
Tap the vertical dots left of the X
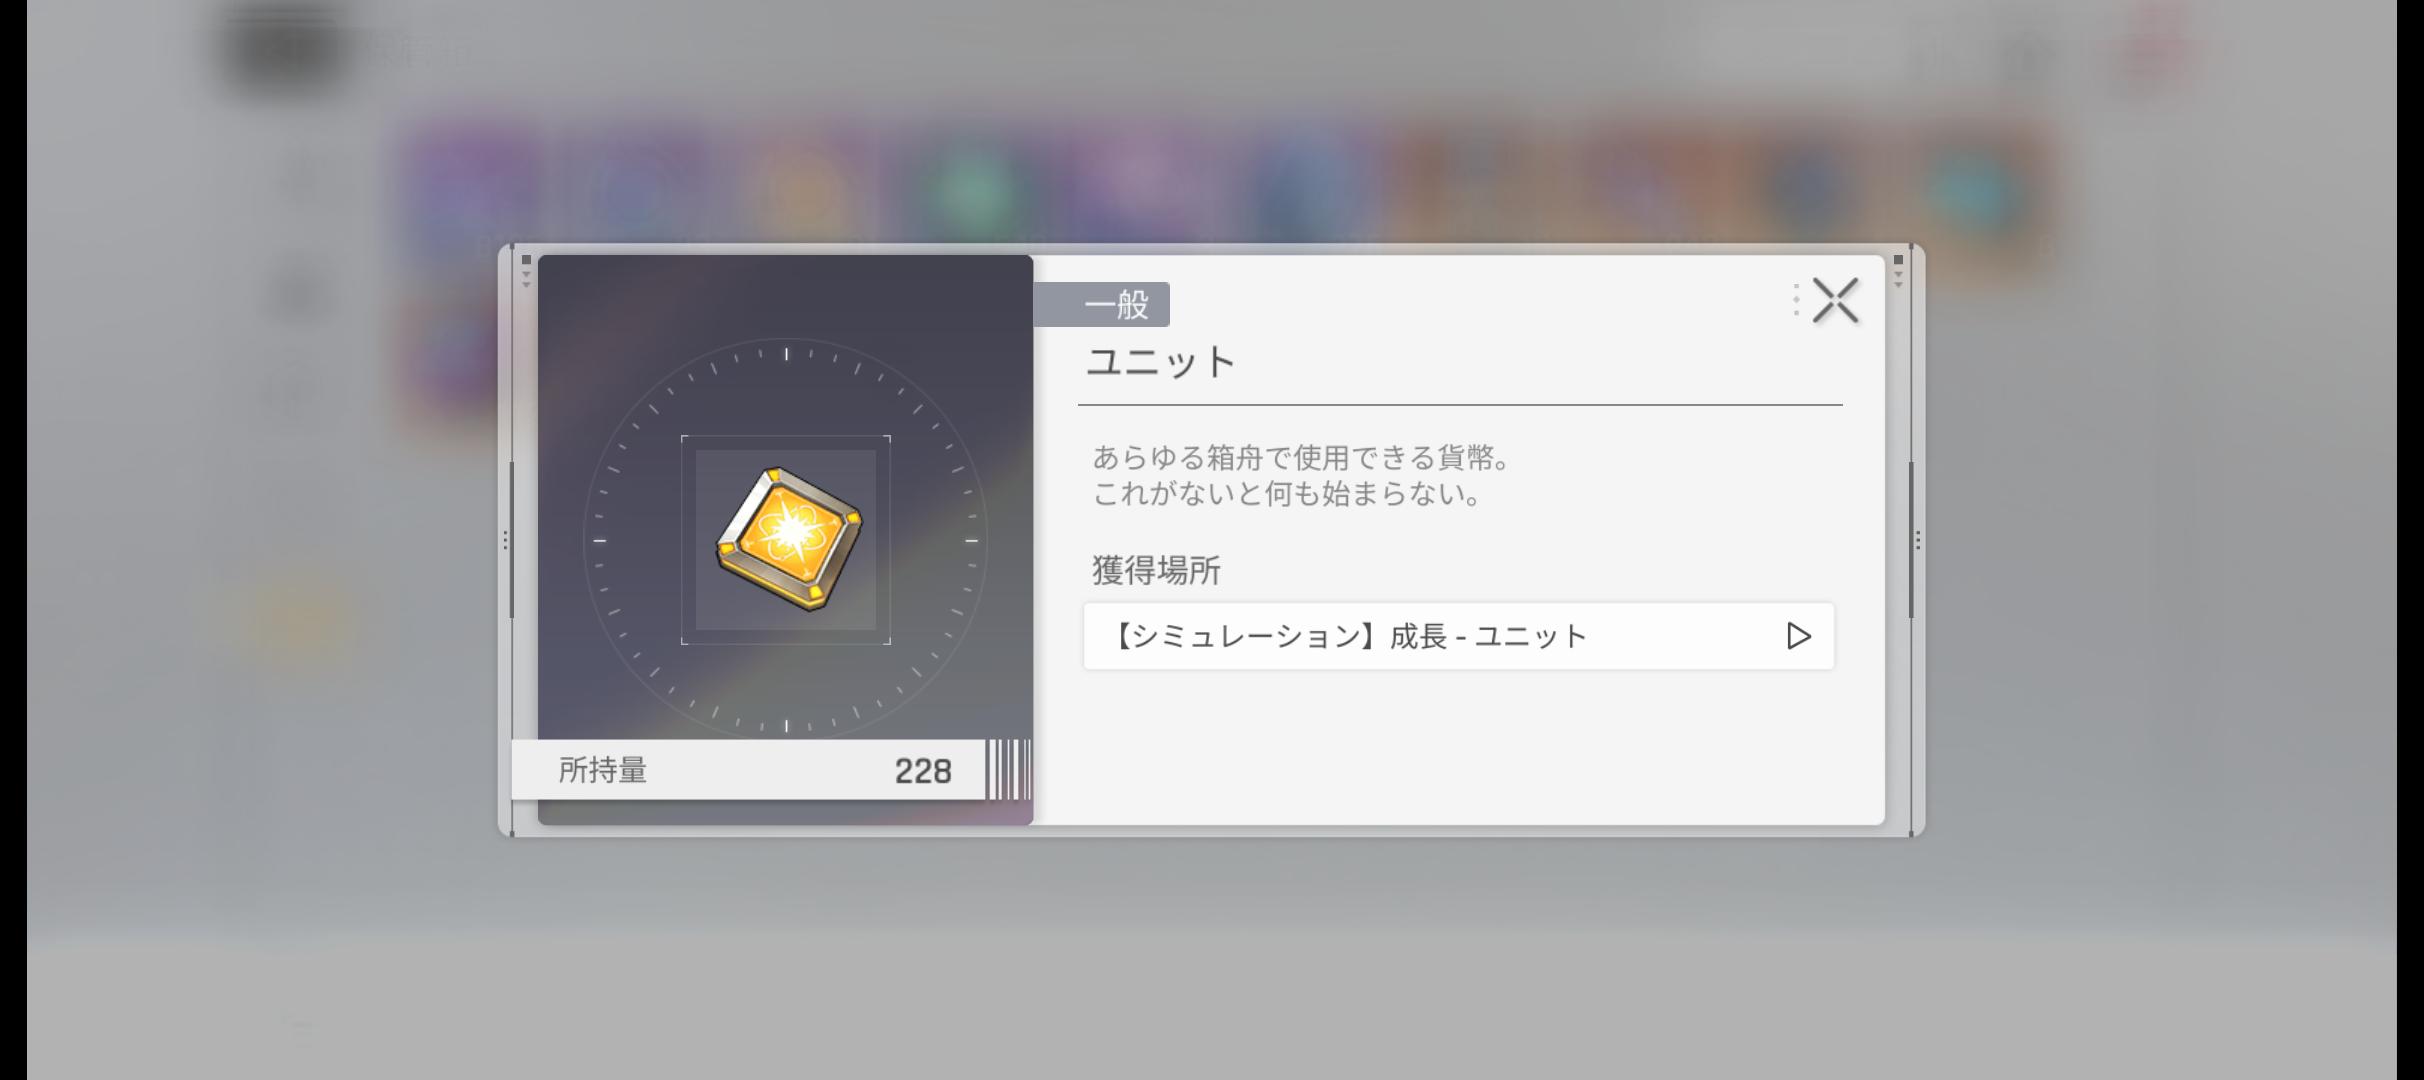pyautogui.click(x=1796, y=300)
